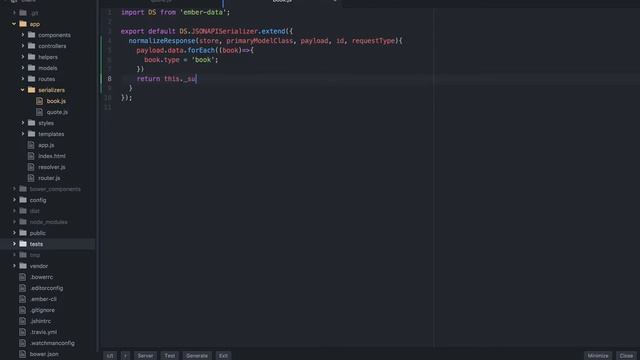This screenshot has height=360, width=640.
Task: Click the resolver.js file icon
Action: coord(31,167)
